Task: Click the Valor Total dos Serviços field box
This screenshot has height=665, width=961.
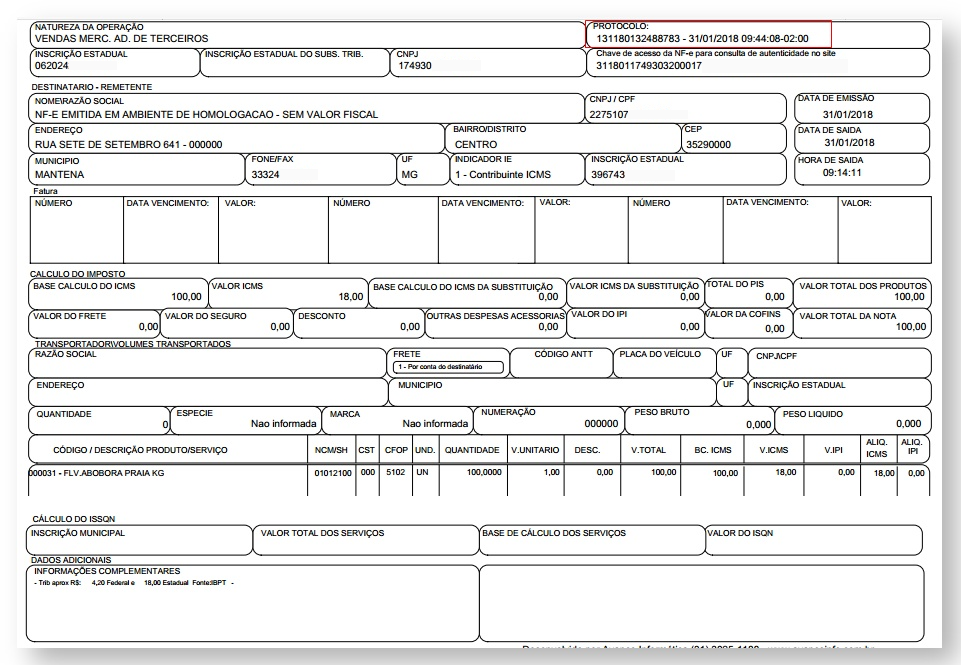Action: (x=366, y=540)
